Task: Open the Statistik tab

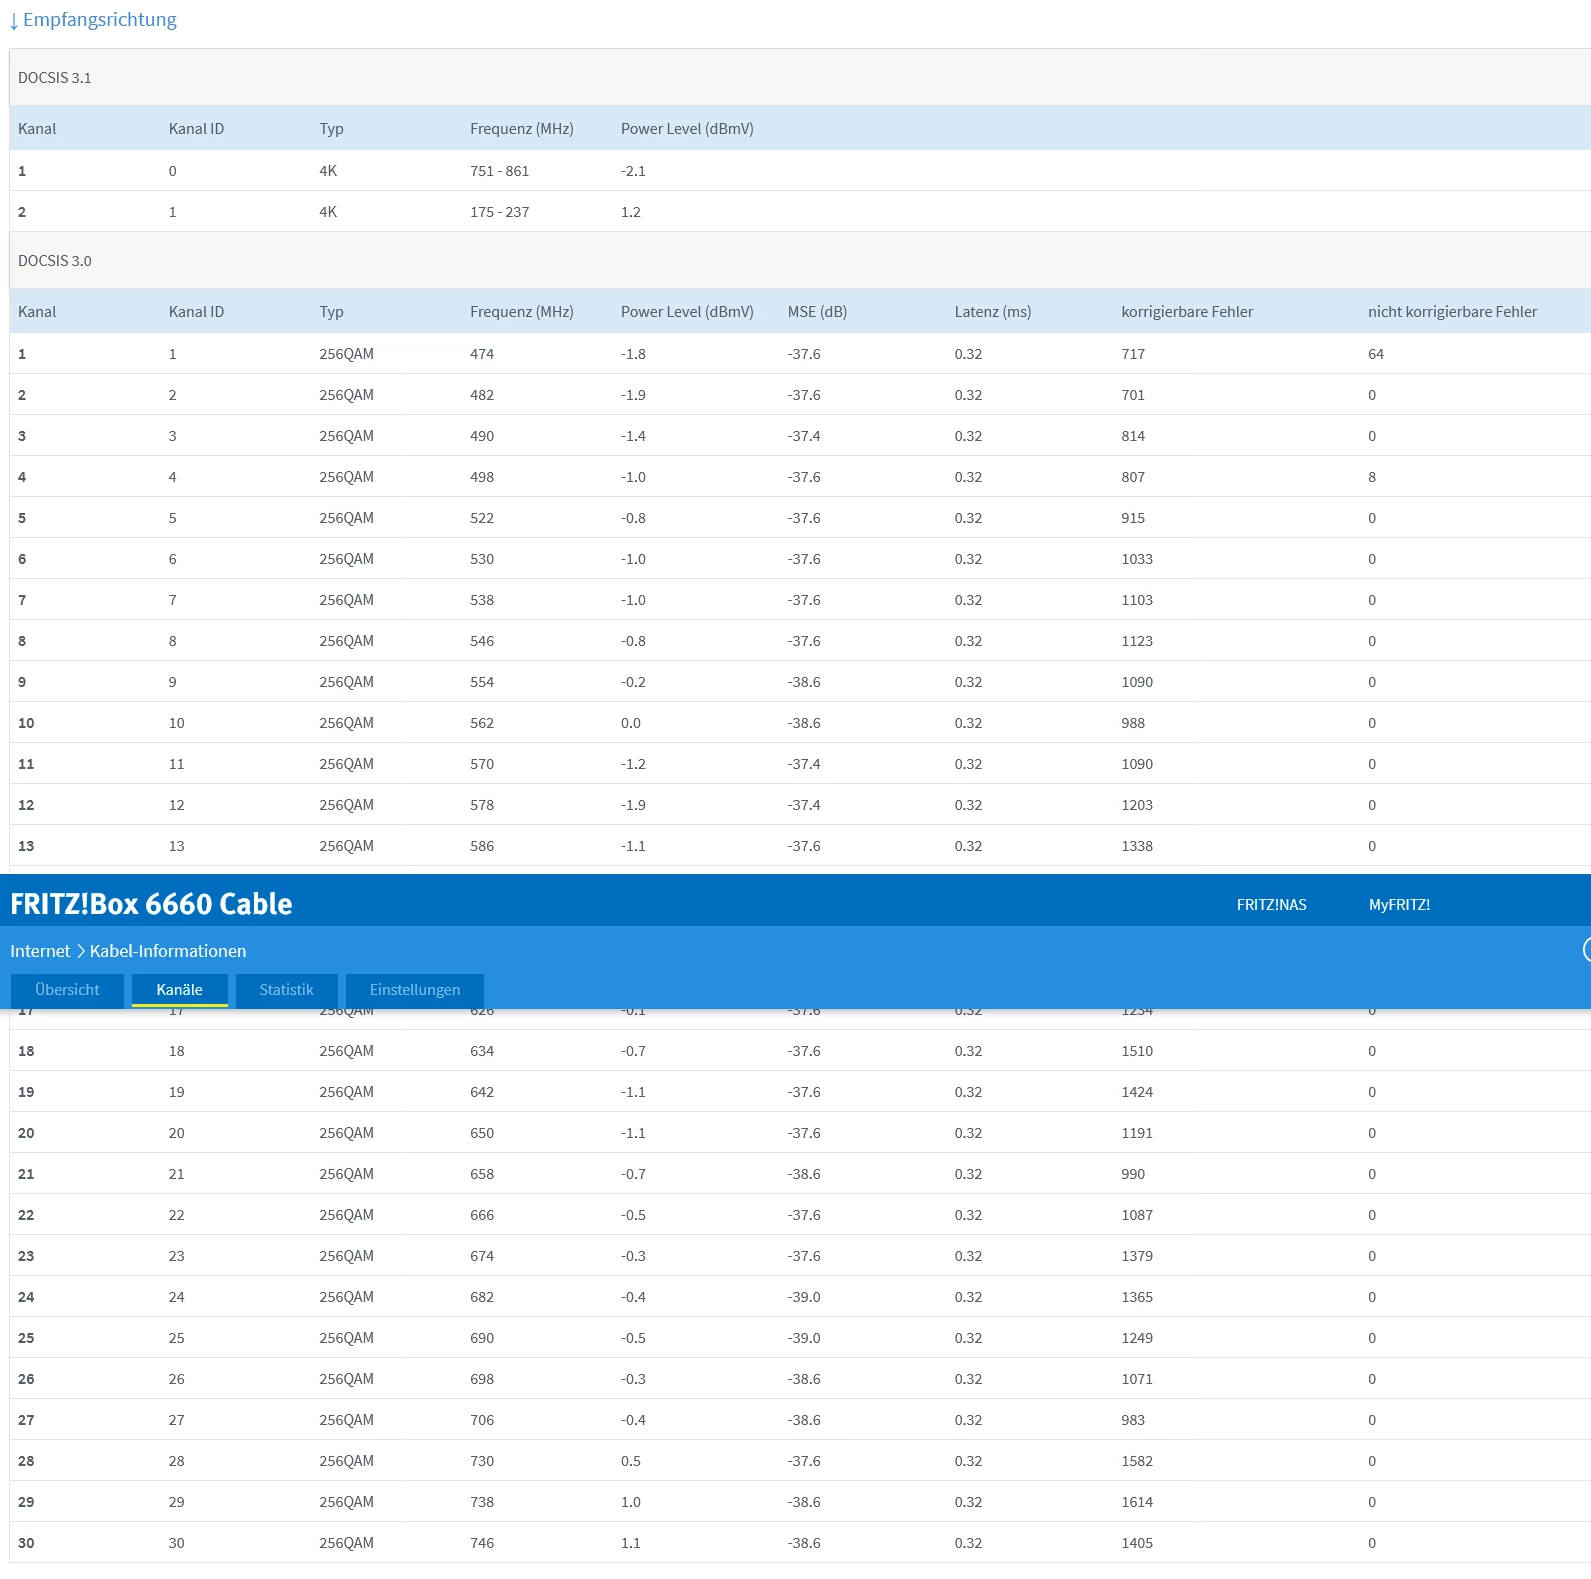Action: [x=286, y=990]
